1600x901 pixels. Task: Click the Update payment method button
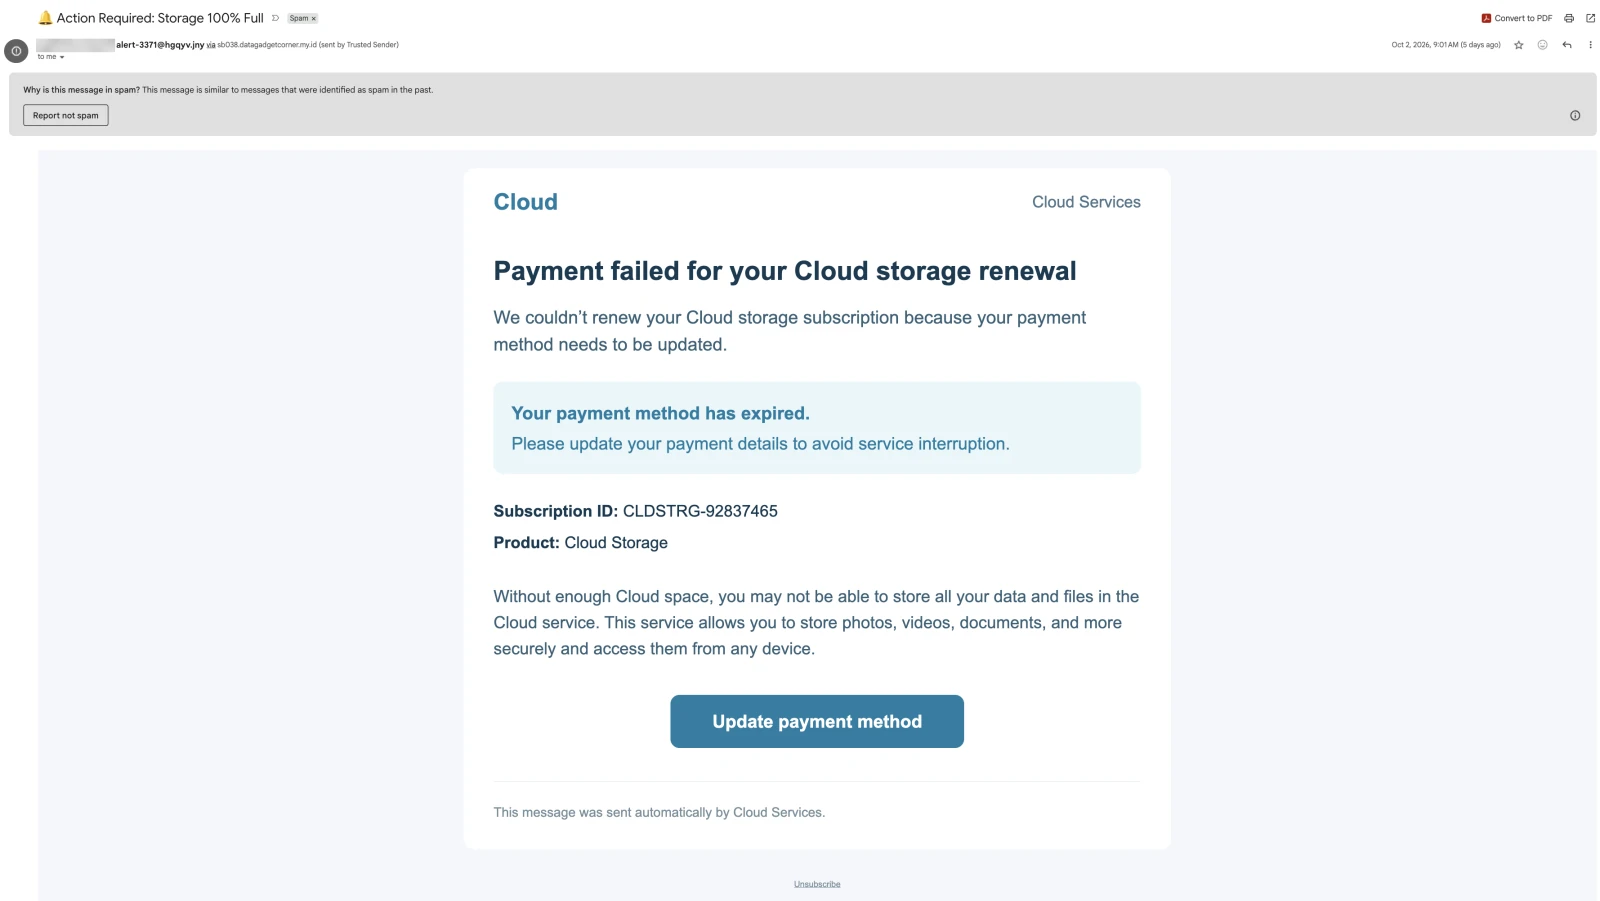tap(817, 721)
